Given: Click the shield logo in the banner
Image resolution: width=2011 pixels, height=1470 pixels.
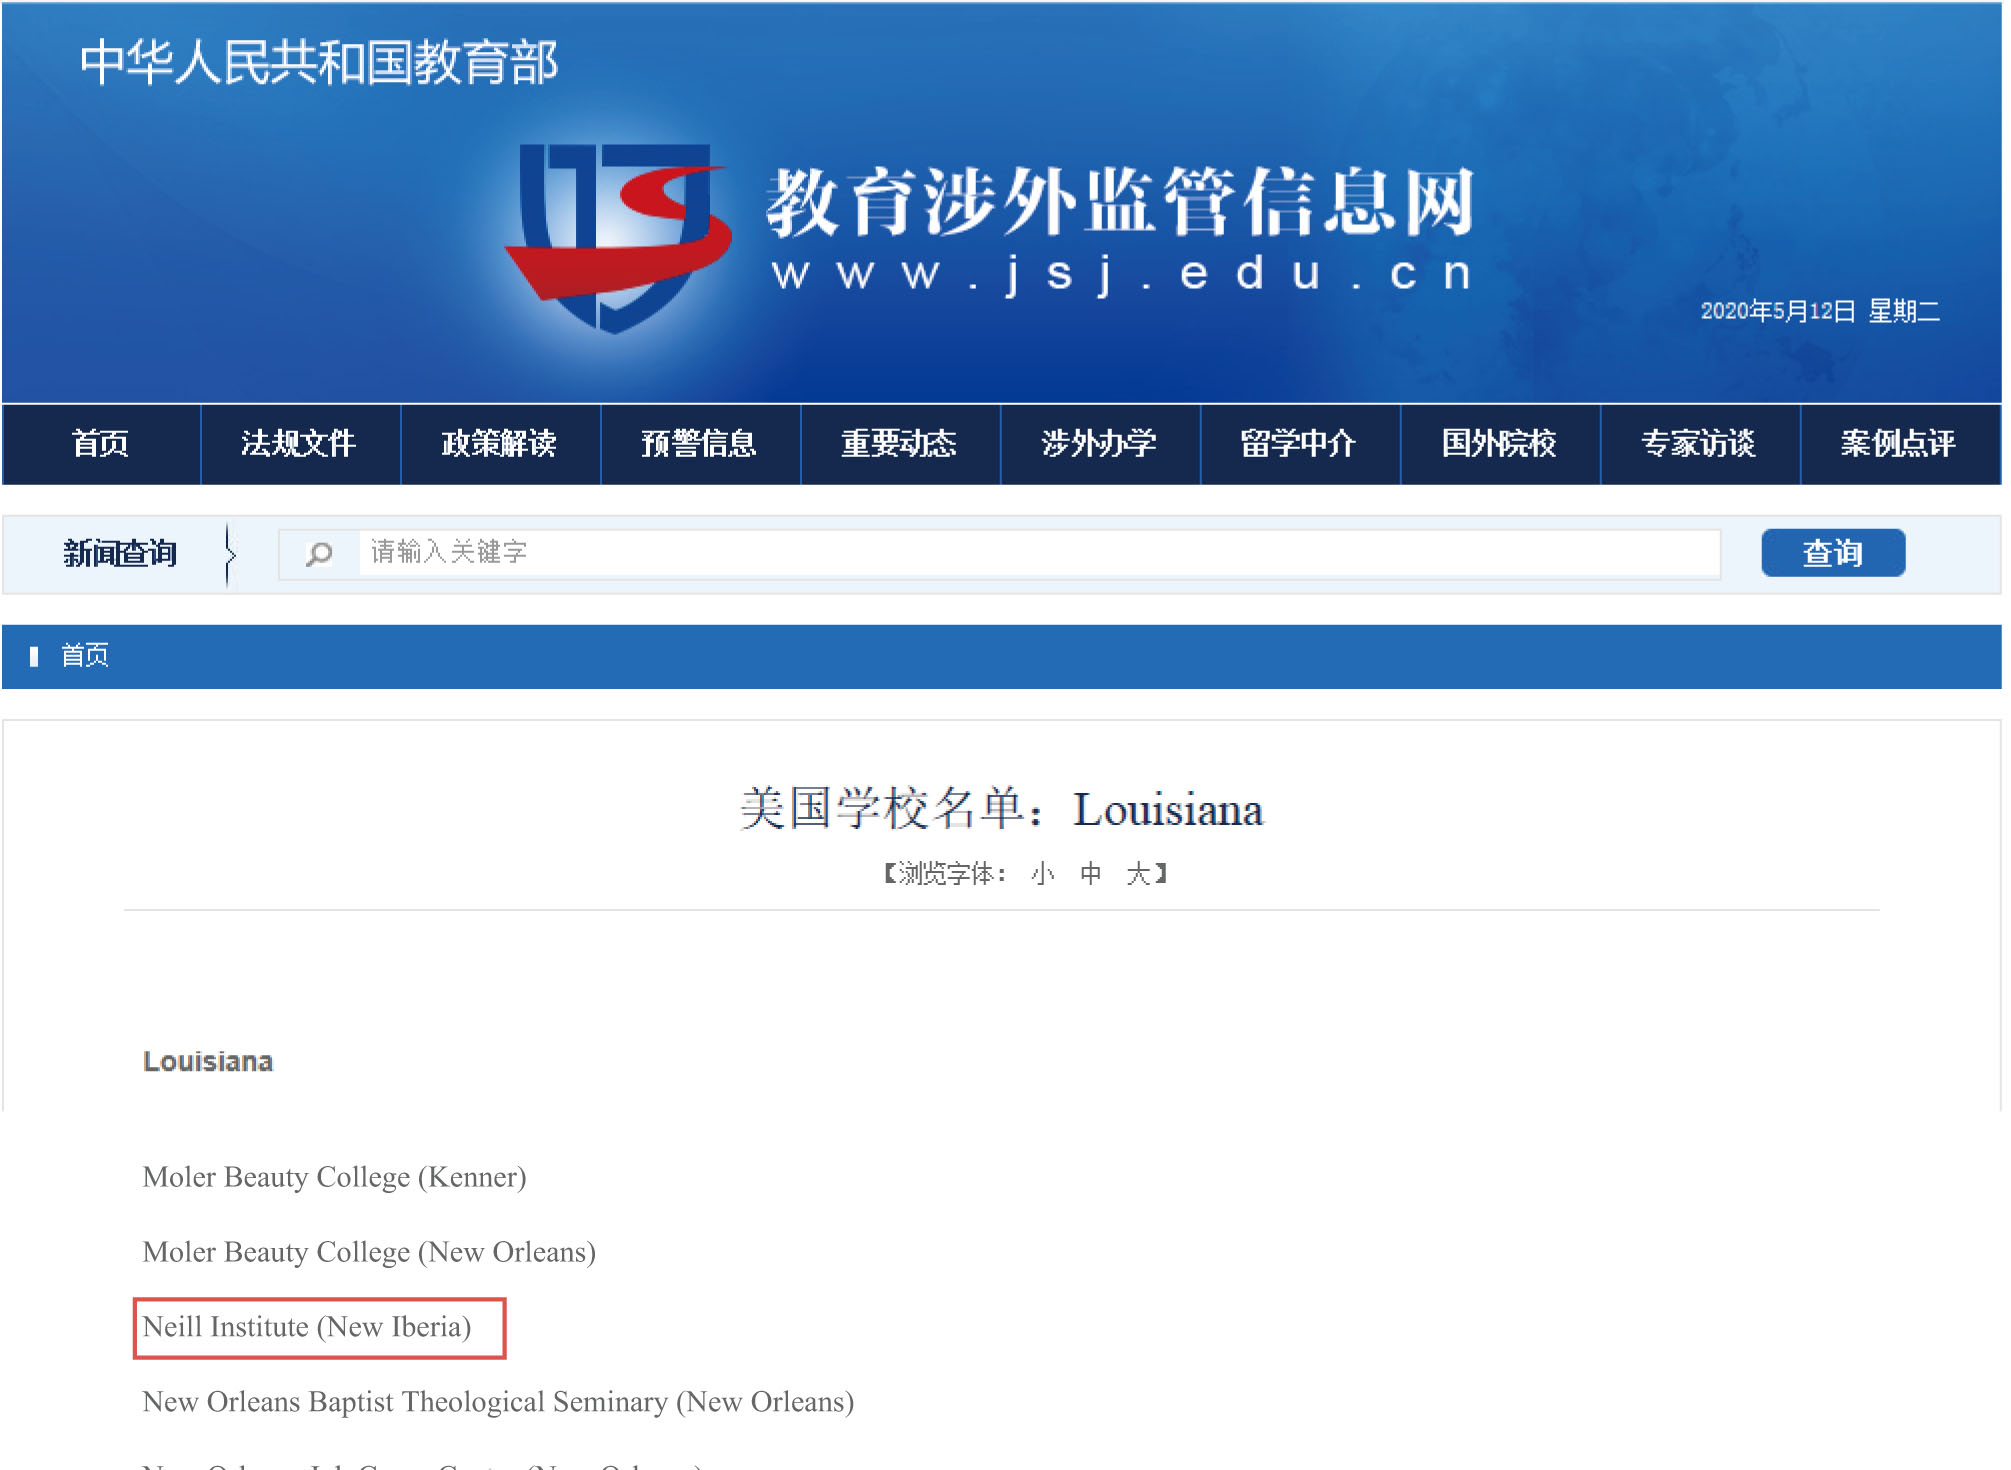Looking at the screenshot, I should click(618, 237).
